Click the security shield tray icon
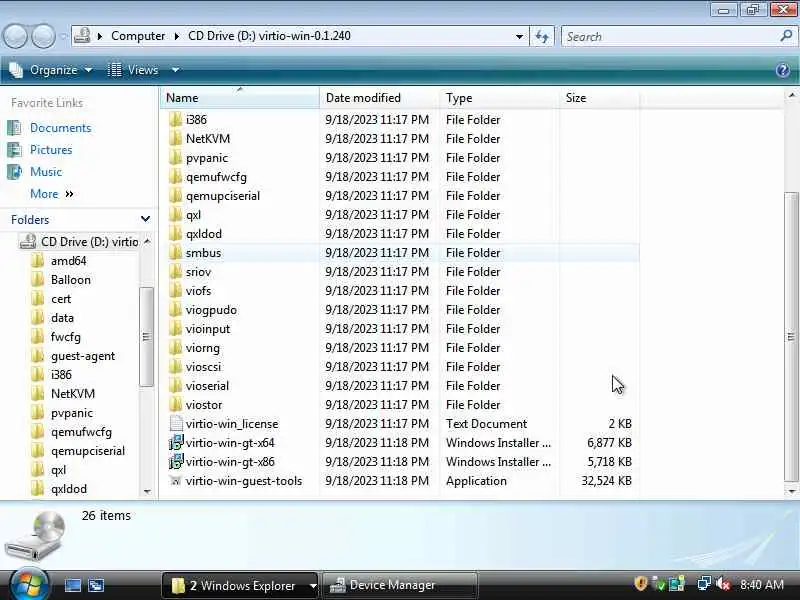The height and width of the screenshot is (600, 800). pyautogui.click(x=640, y=584)
